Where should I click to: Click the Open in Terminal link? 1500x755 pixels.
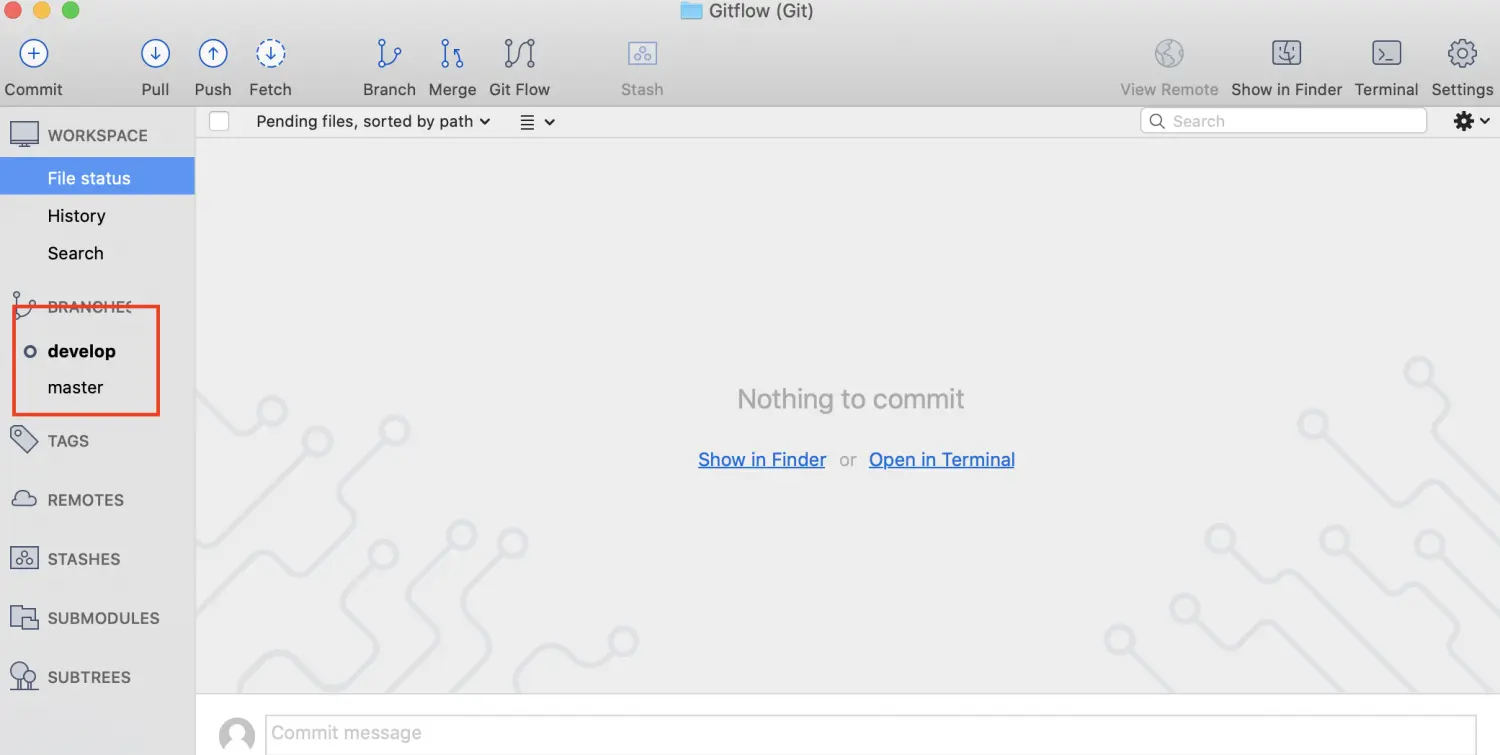point(942,460)
